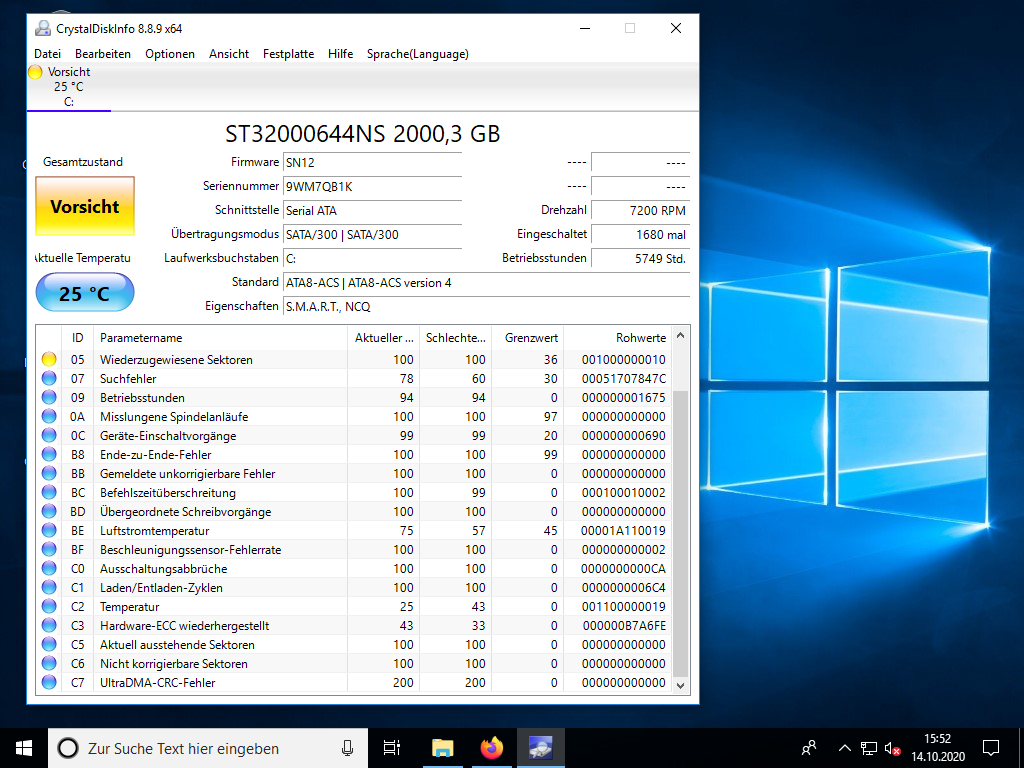Click the Aktueller column header
The image size is (1024, 768).
click(x=383, y=338)
